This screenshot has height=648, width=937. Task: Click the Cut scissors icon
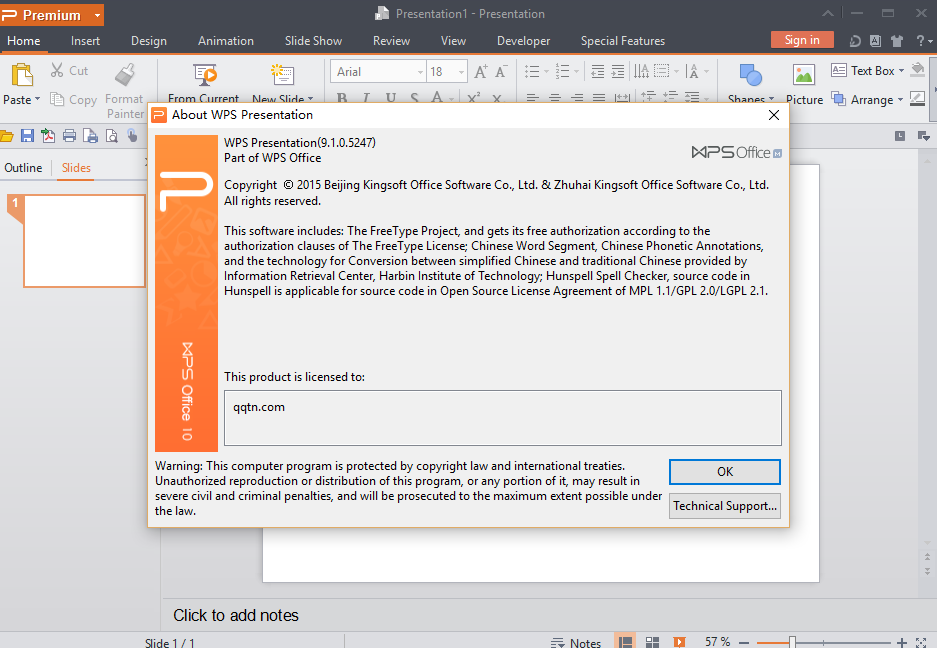(58, 71)
